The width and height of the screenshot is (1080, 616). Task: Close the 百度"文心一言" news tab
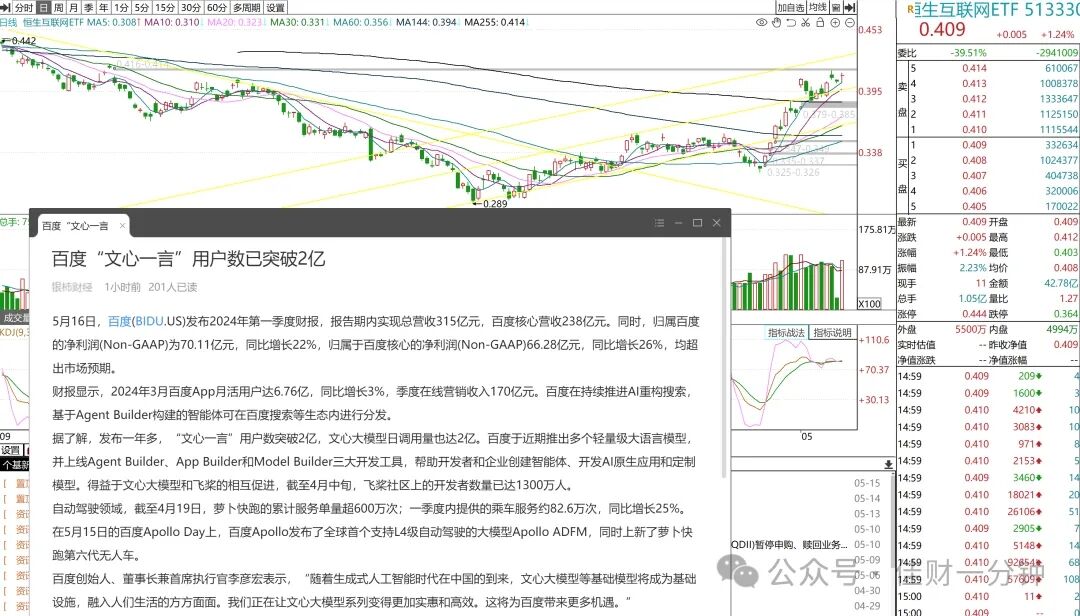point(122,225)
